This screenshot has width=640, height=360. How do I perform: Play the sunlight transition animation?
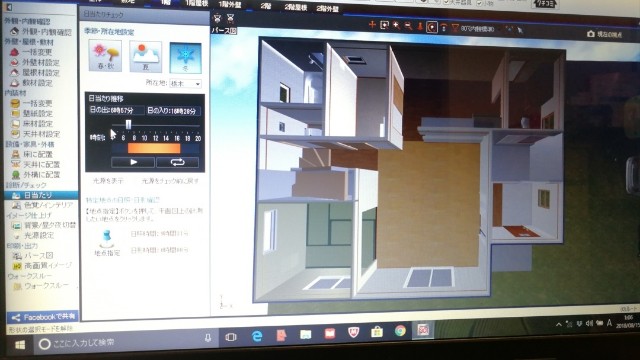click(133, 162)
